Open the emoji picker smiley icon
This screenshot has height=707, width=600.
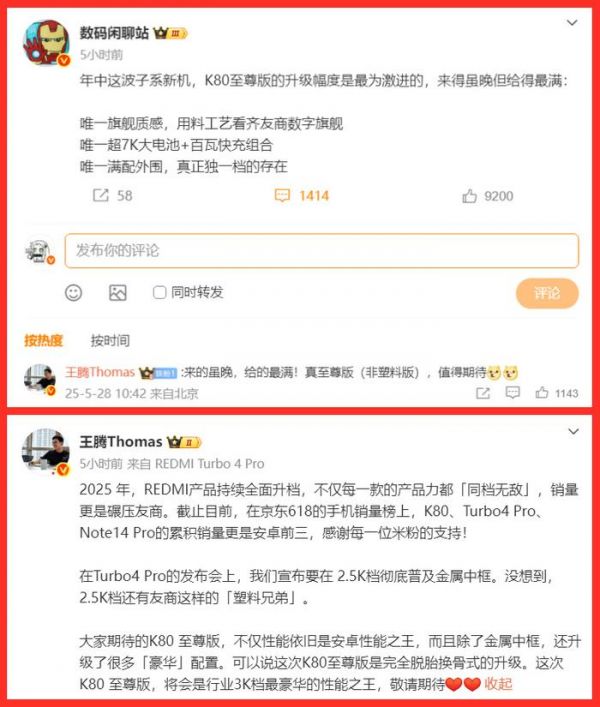click(x=73, y=293)
